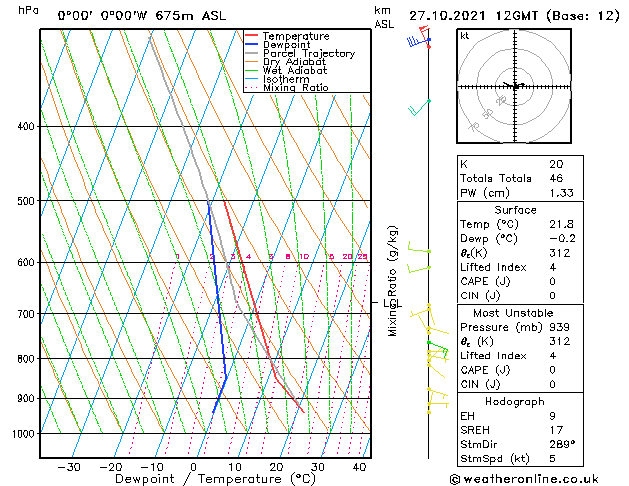The height and width of the screenshot is (486, 629).
Task: Click the green wind barb near 800 hPa
Action: (436, 353)
